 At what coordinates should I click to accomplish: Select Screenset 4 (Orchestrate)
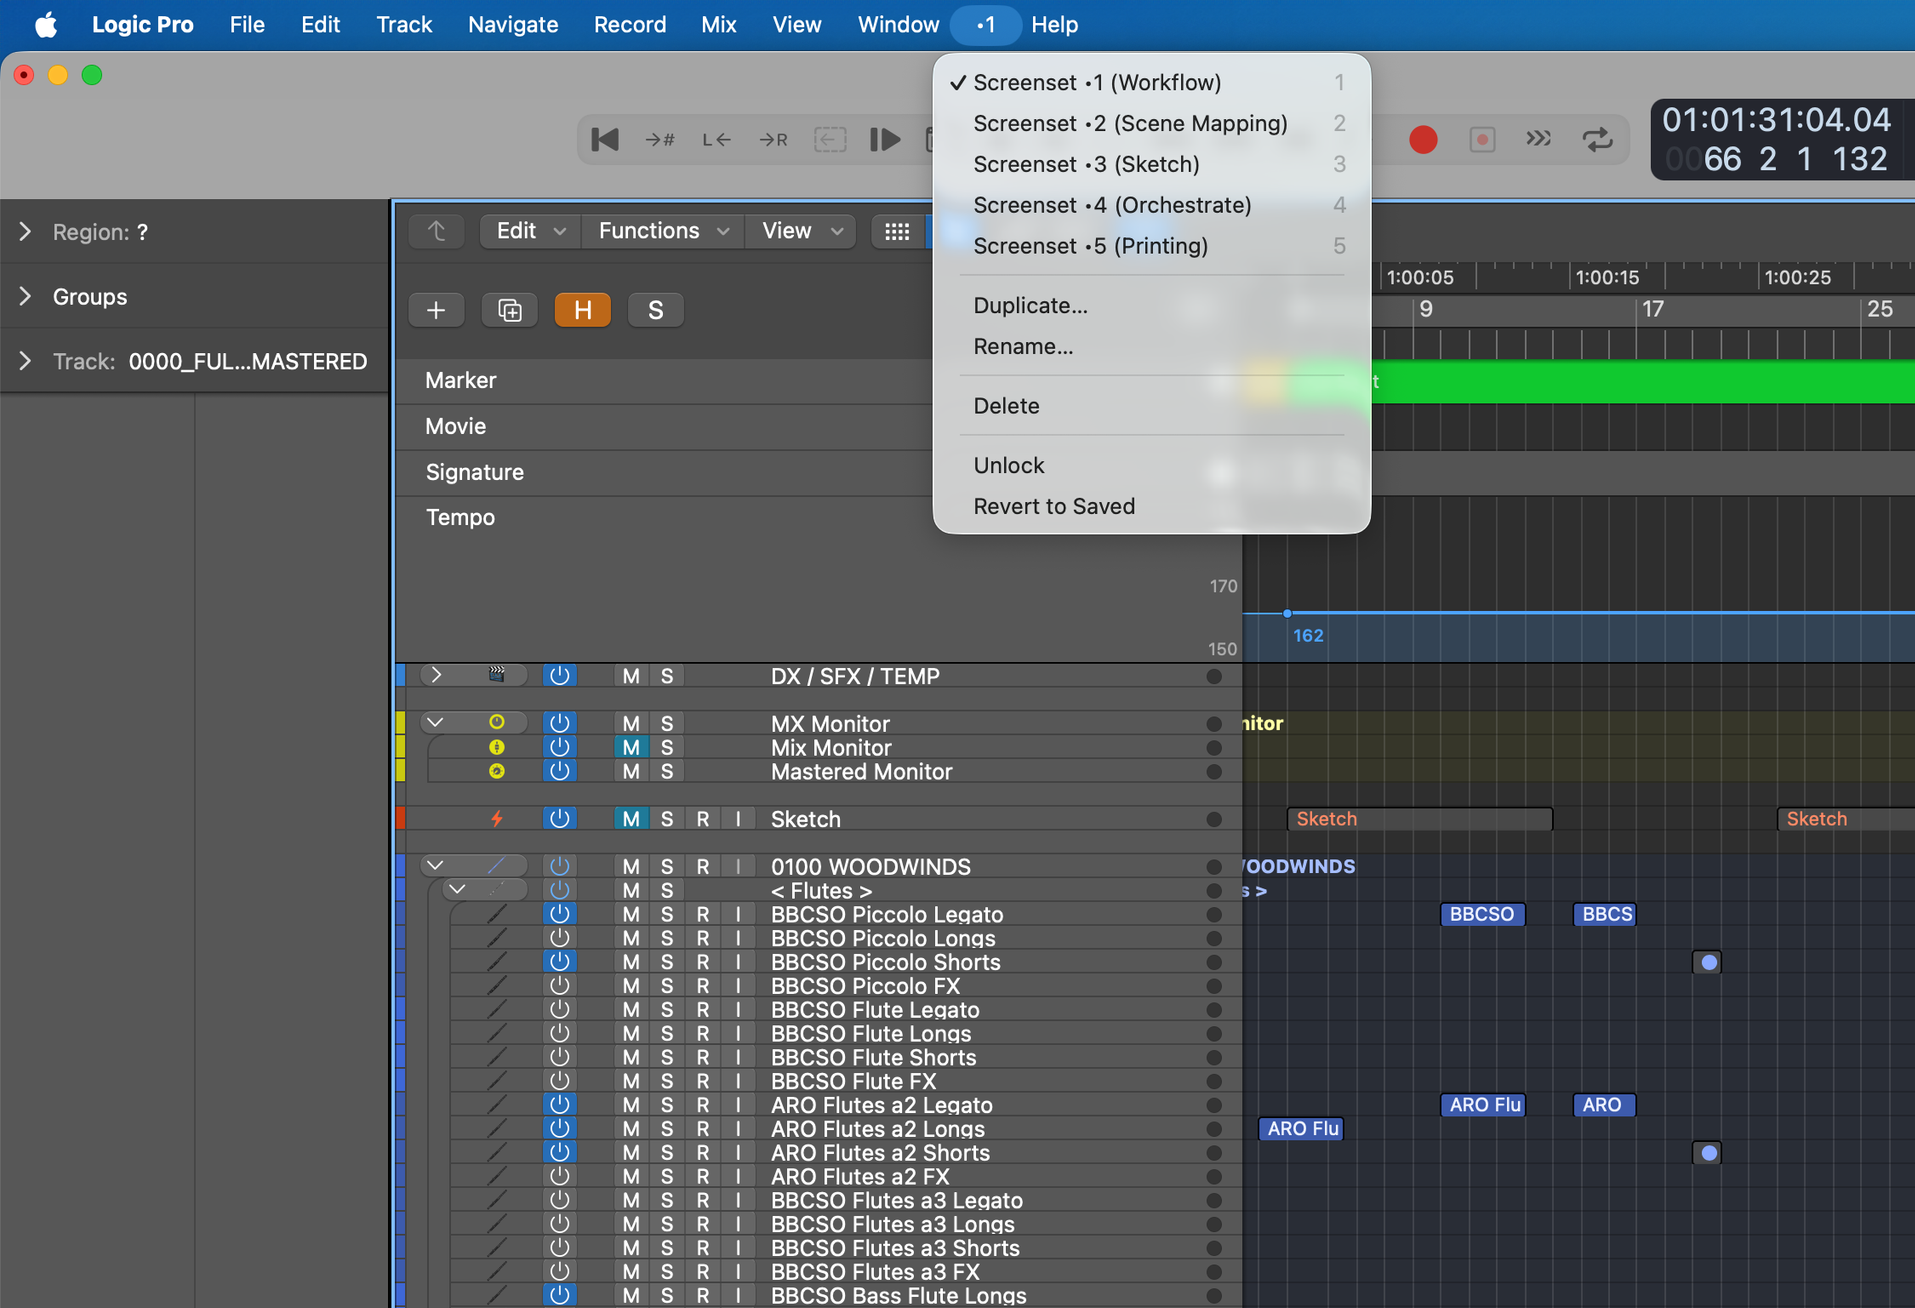1151,205
